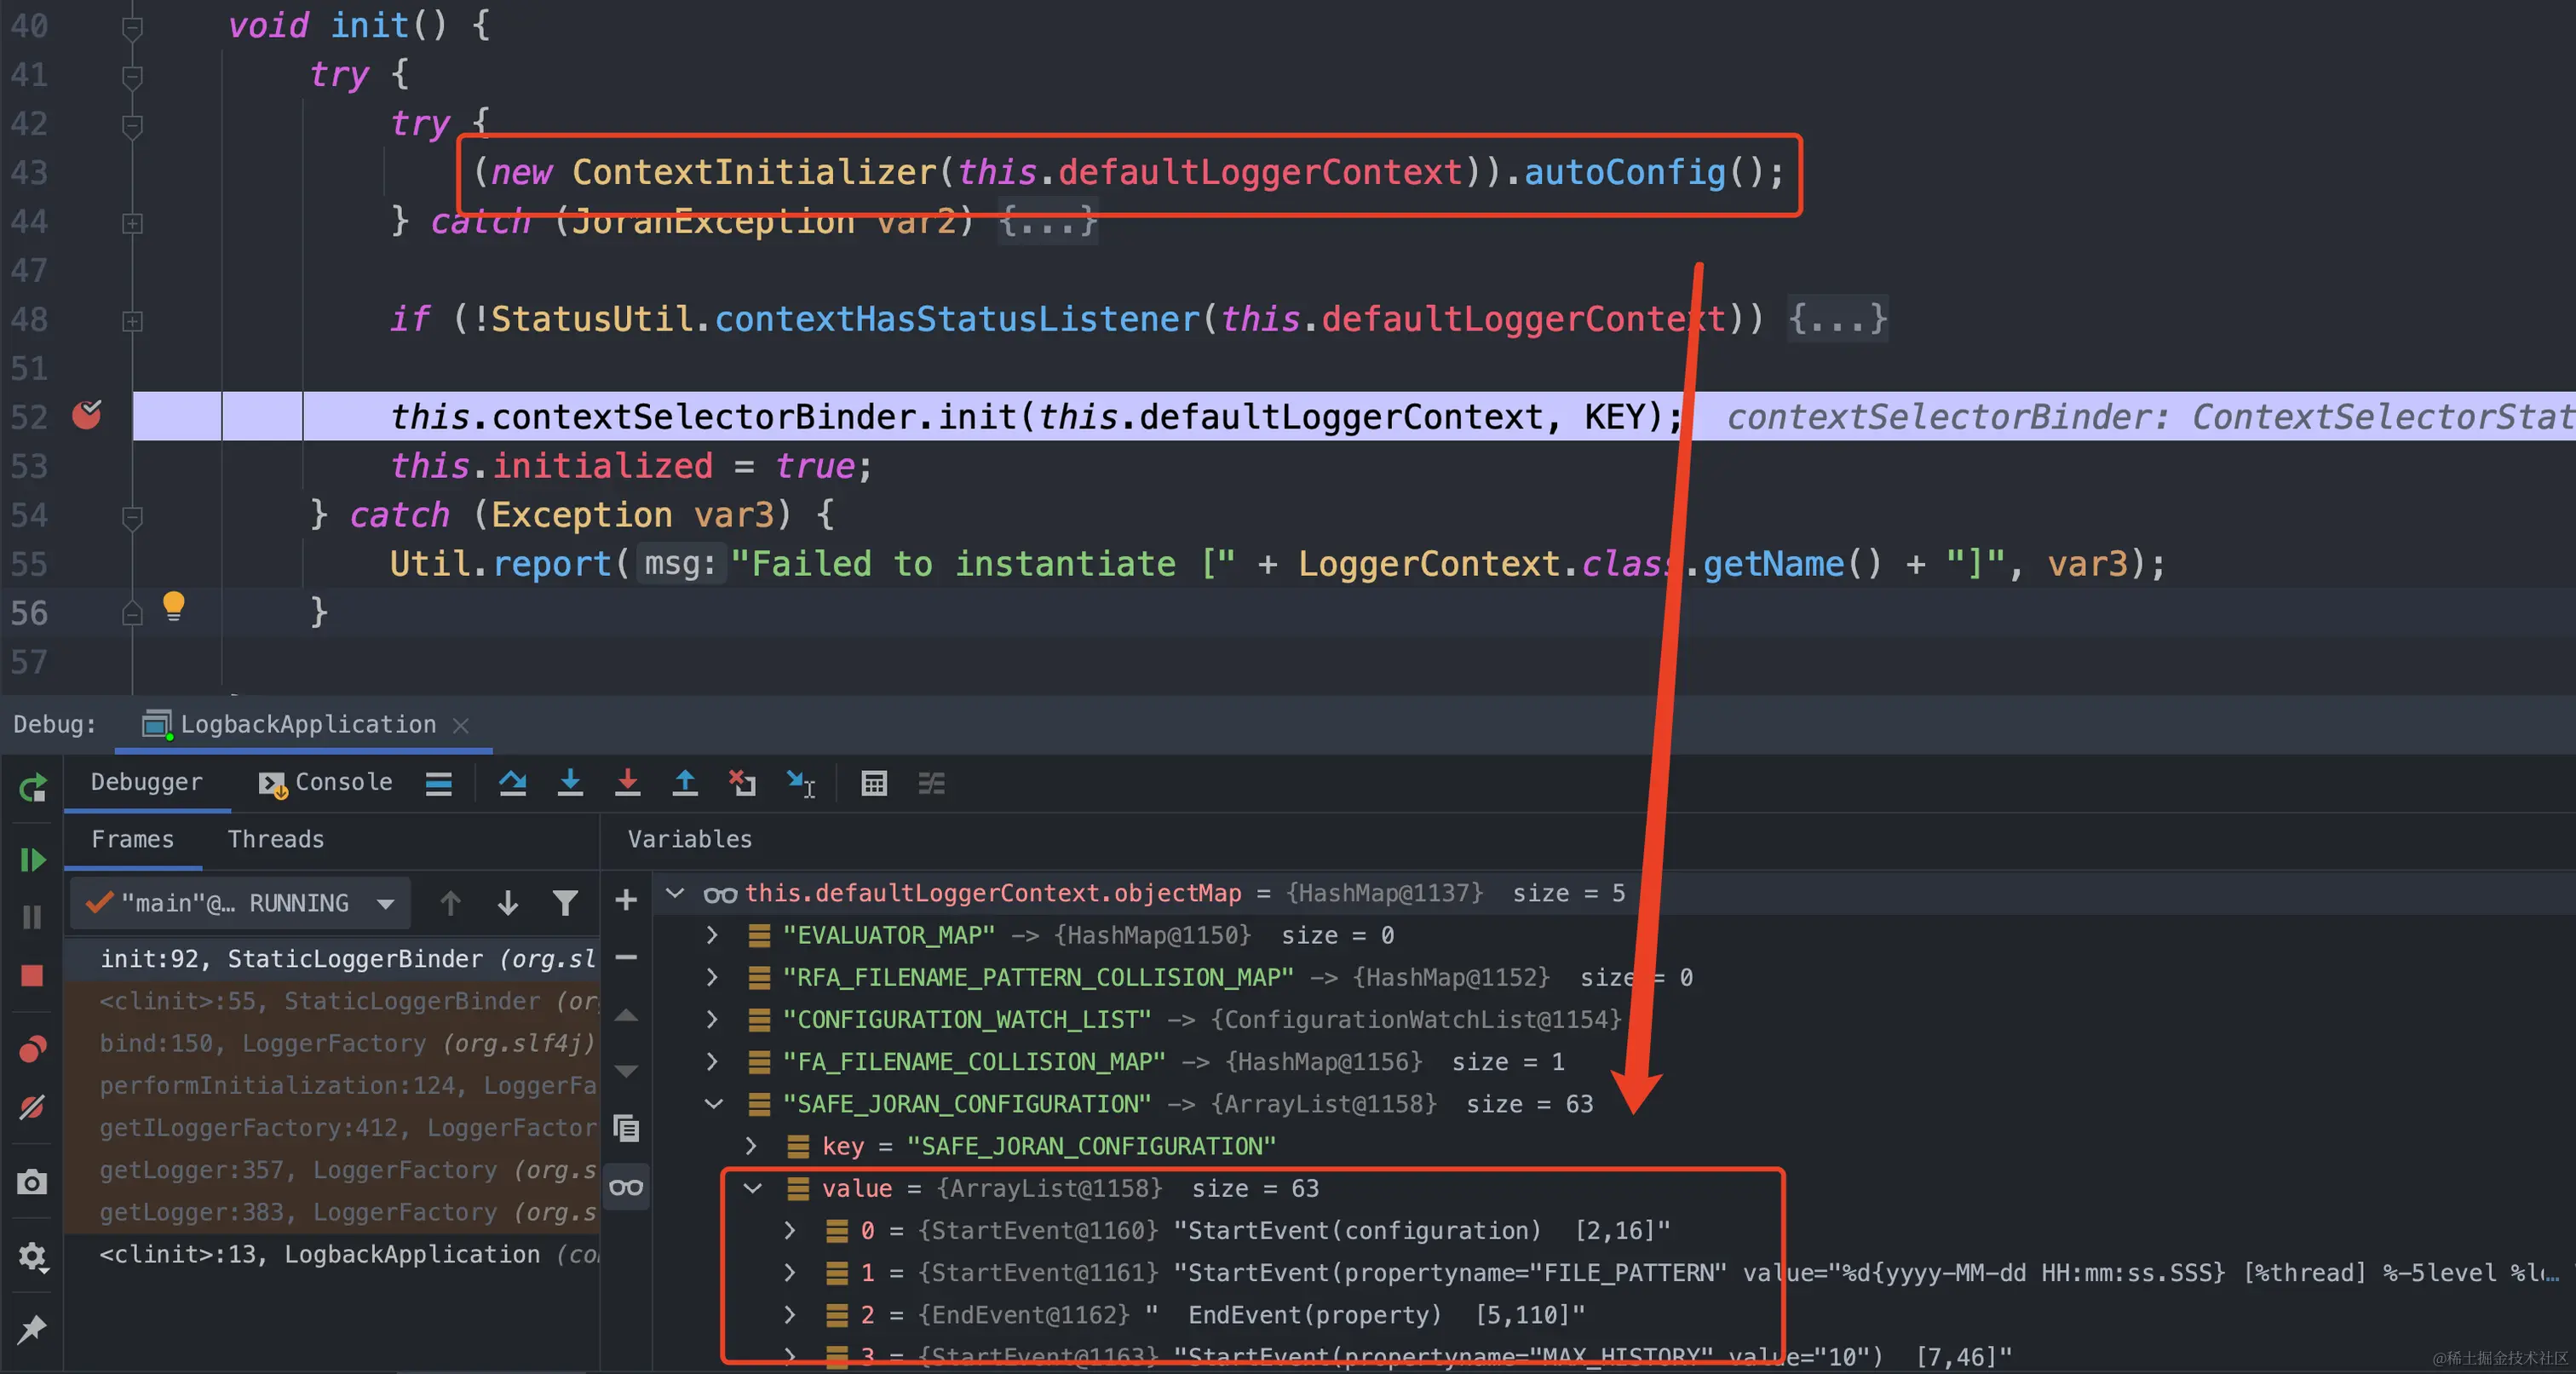Click the red Force Step Into icon
Viewport: 2576px width, 1374px height.
tap(627, 783)
